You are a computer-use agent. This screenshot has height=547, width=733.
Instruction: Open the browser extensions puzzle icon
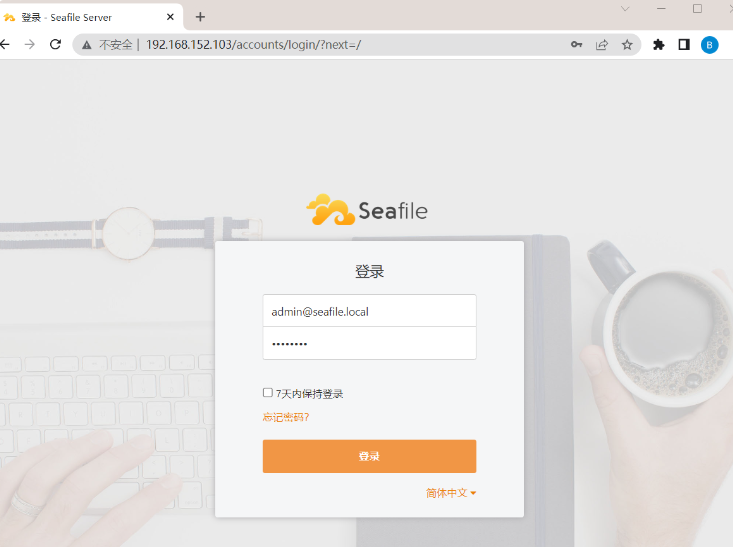(x=659, y=44)
